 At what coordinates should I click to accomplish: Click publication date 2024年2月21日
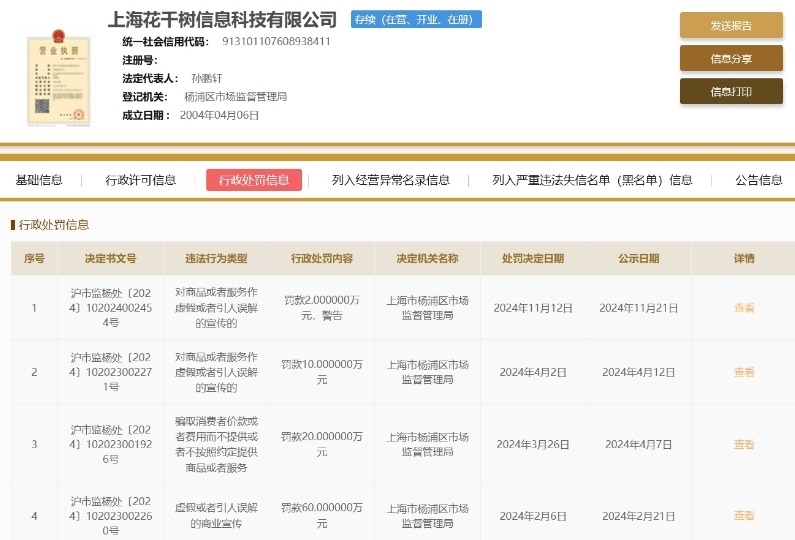coord(639,516)
